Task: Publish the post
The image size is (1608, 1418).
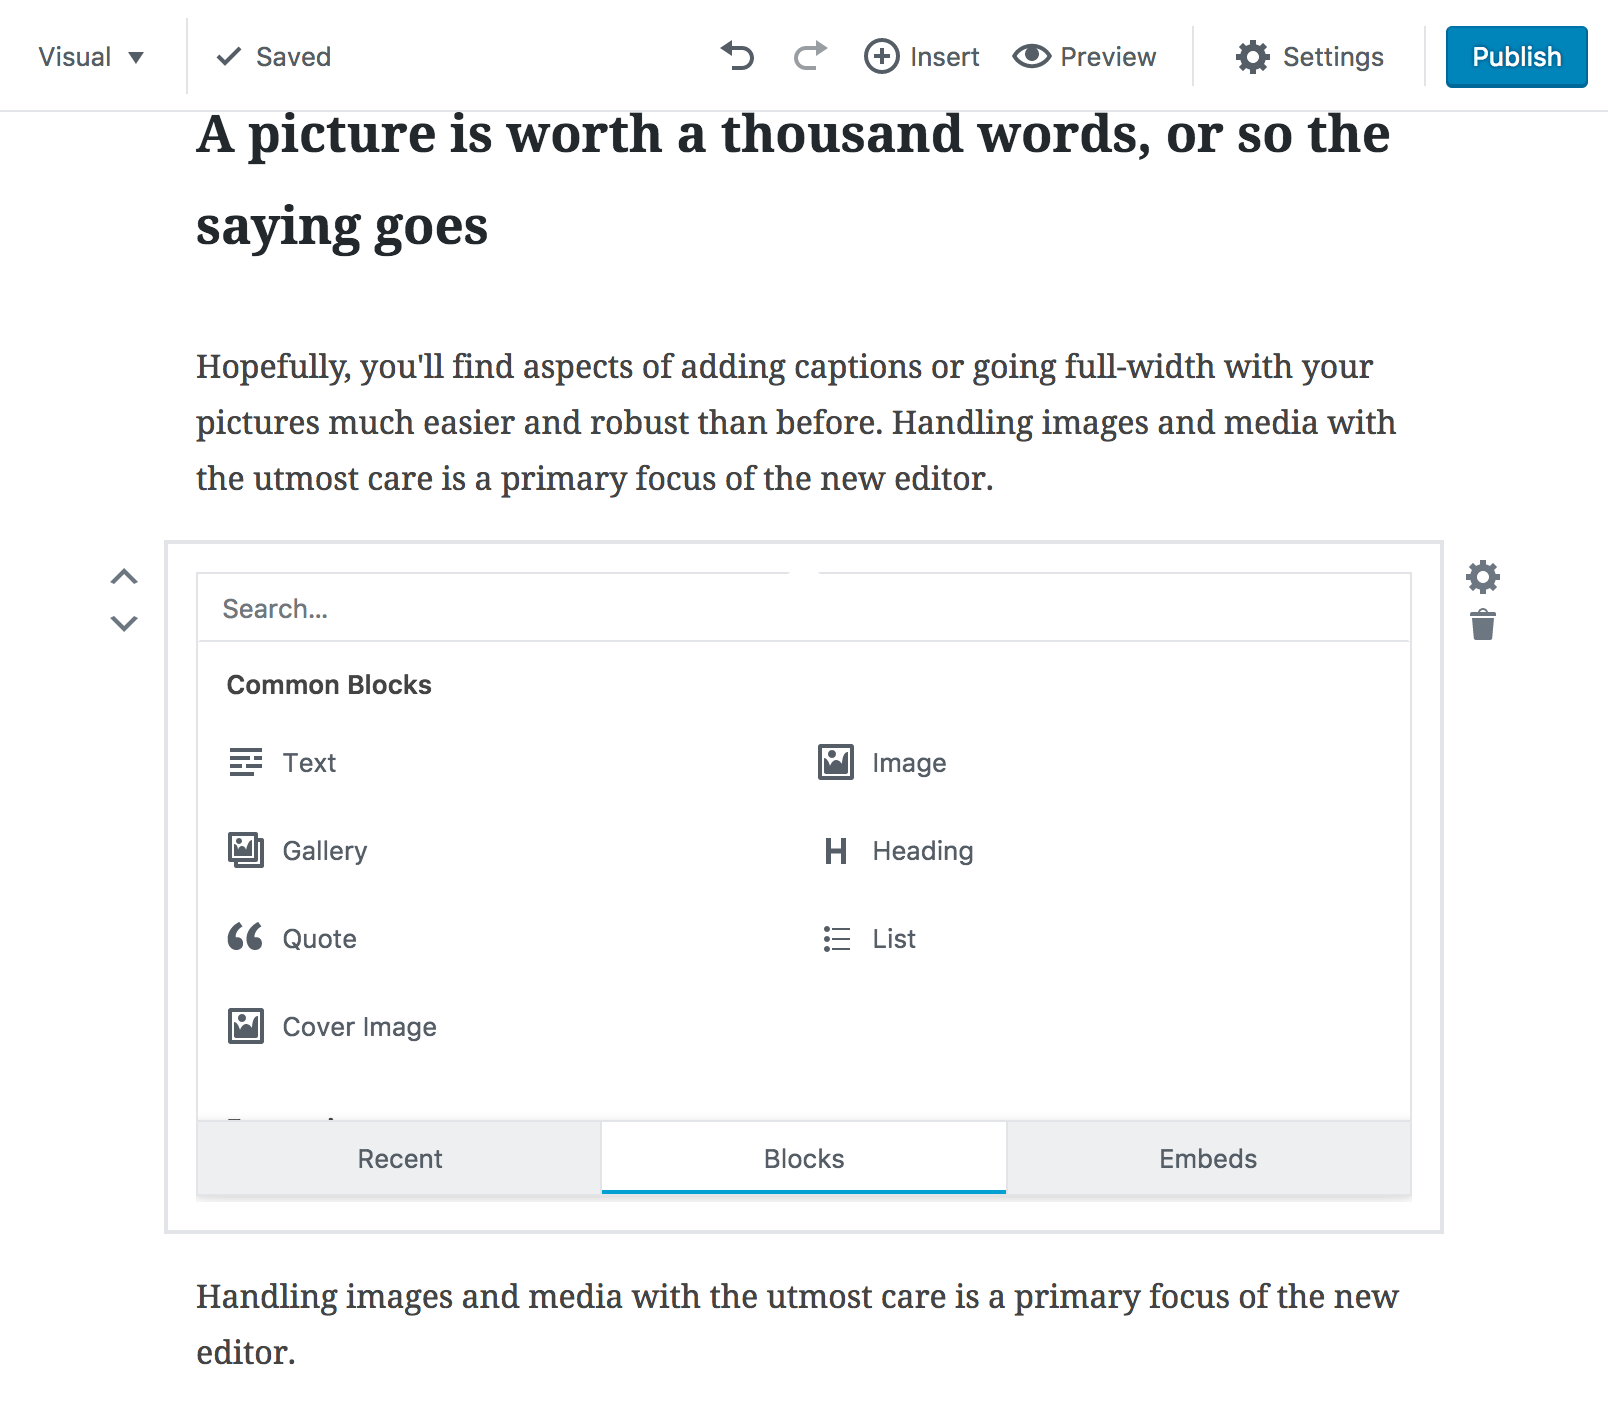Action: coord(1516,57)
